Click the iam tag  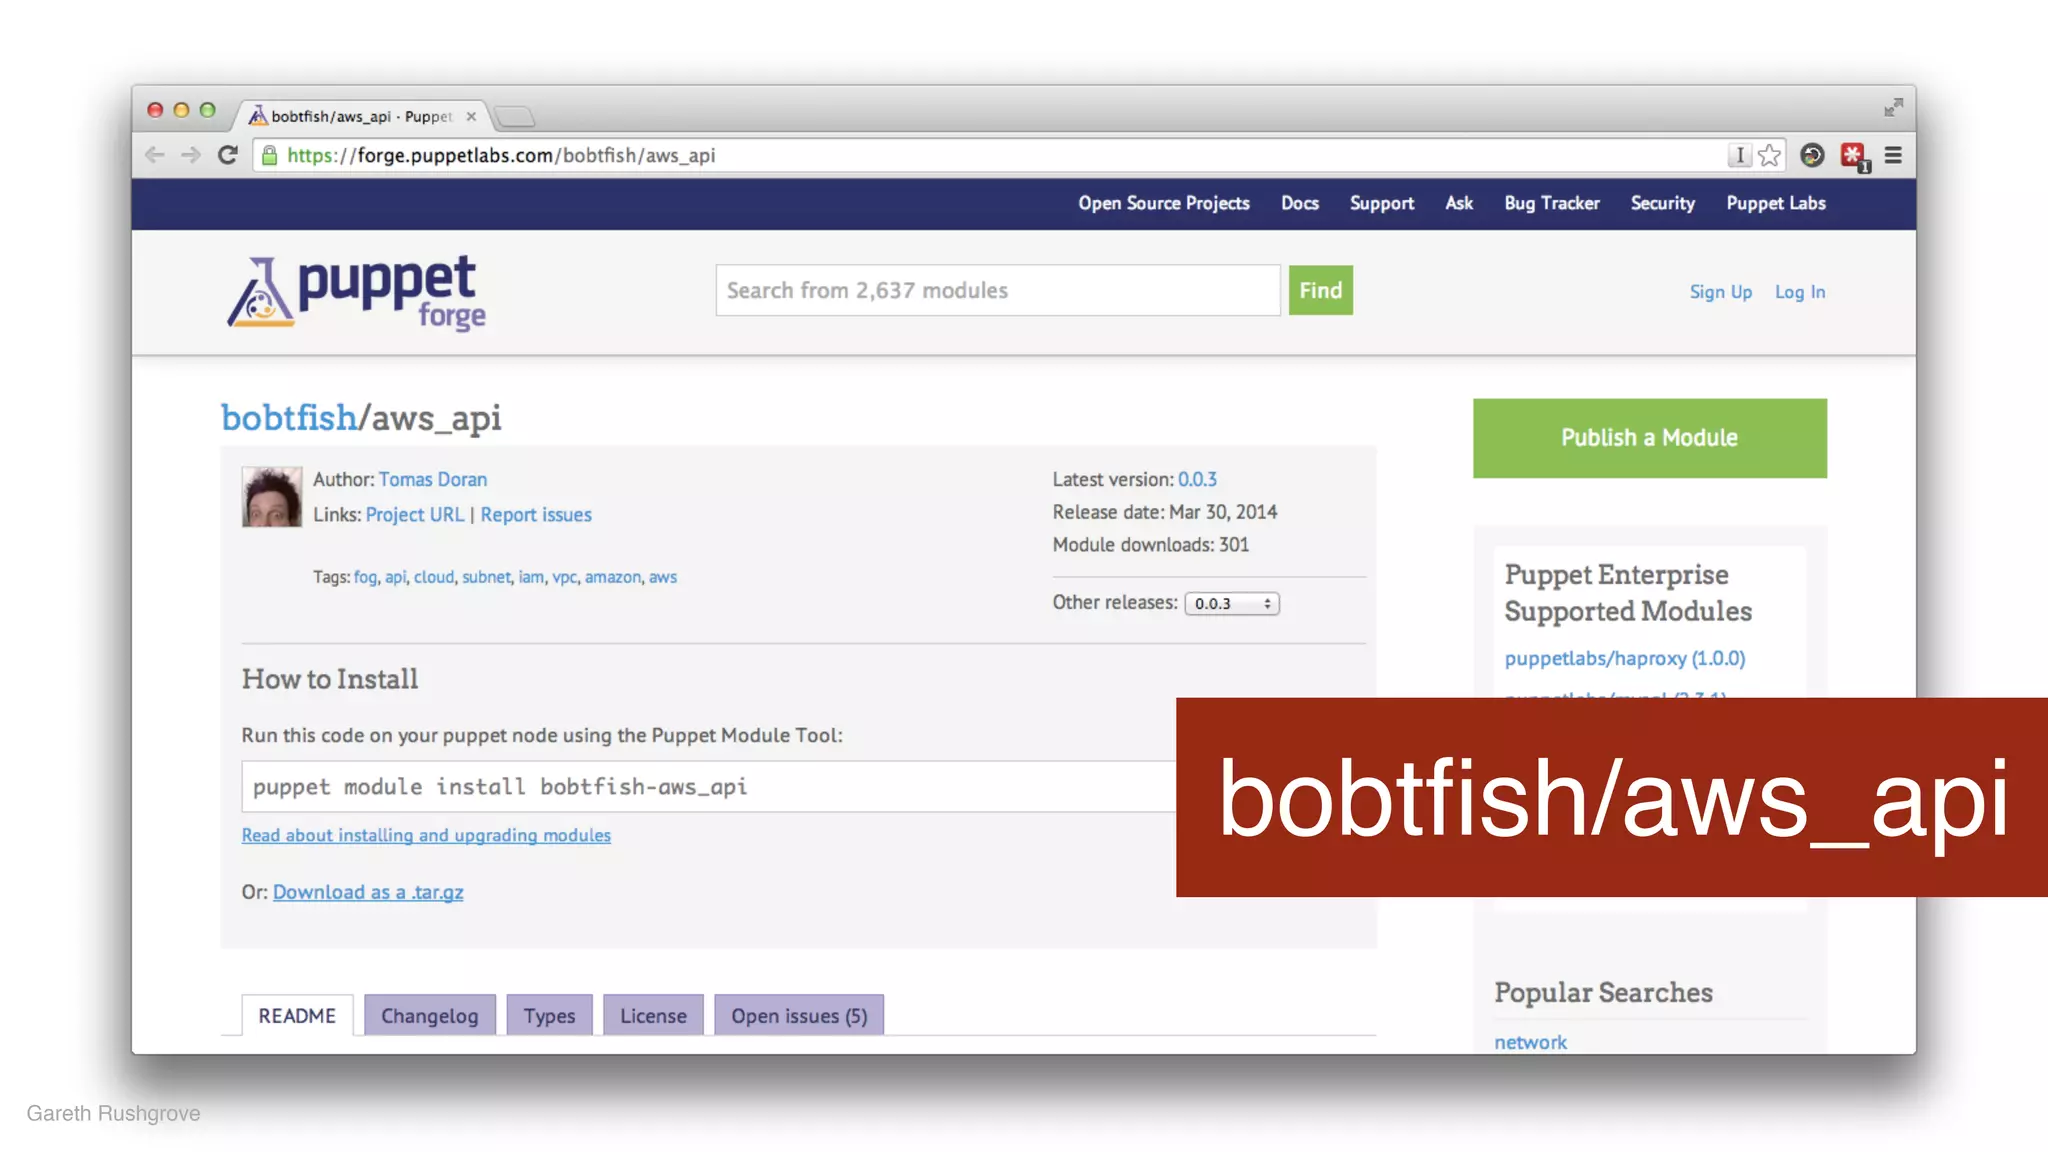click(531, 577)
